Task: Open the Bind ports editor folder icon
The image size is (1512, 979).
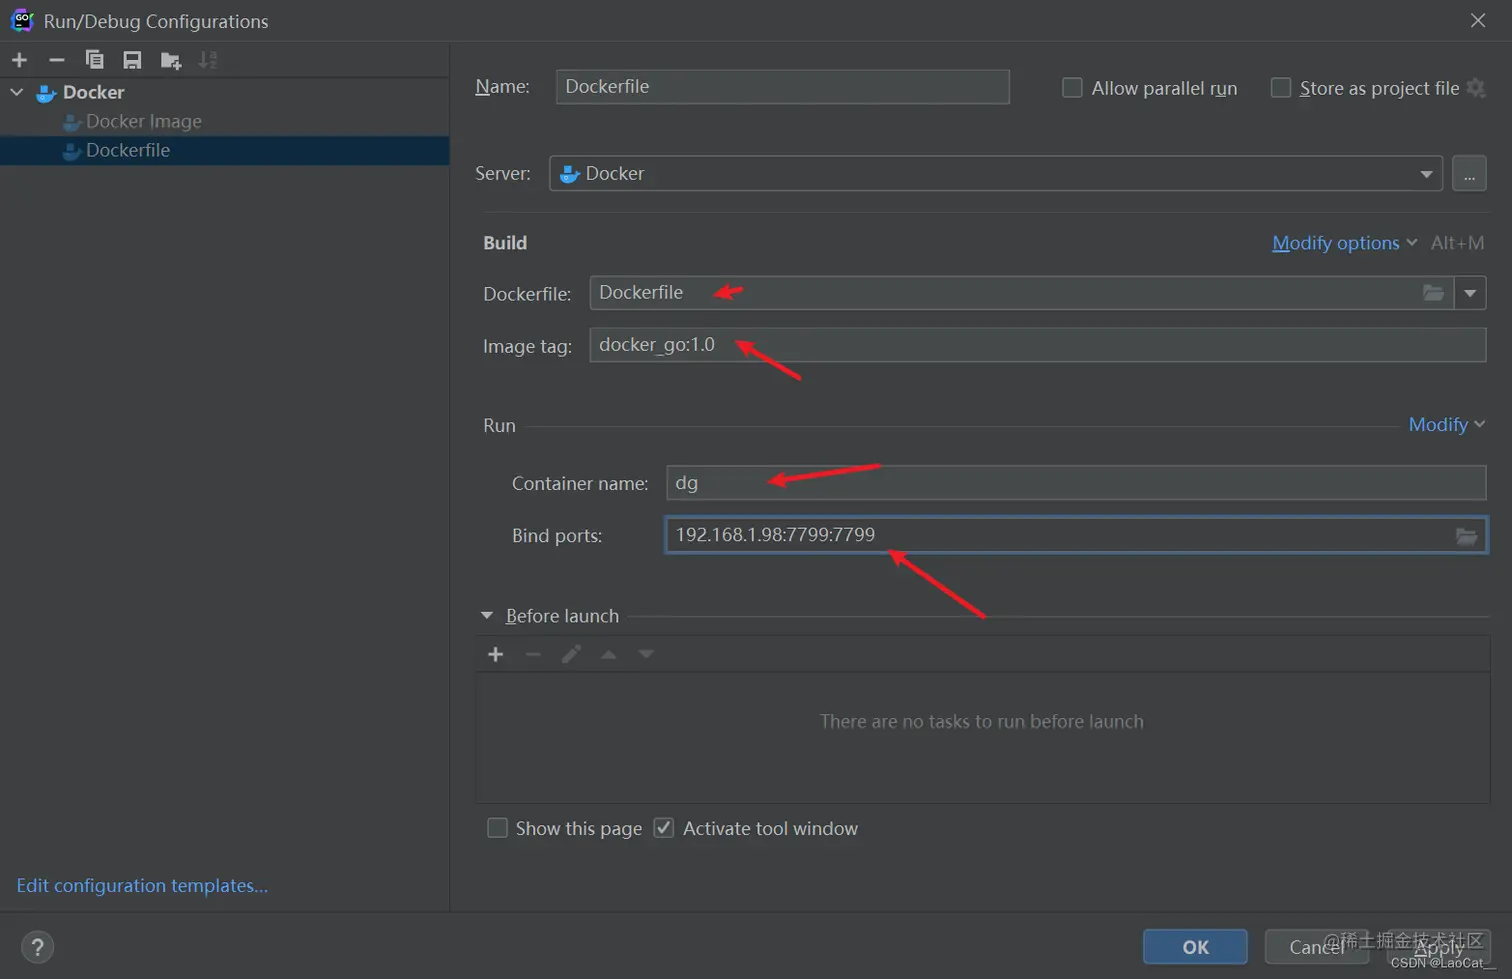Action: tap(1466, 536)
